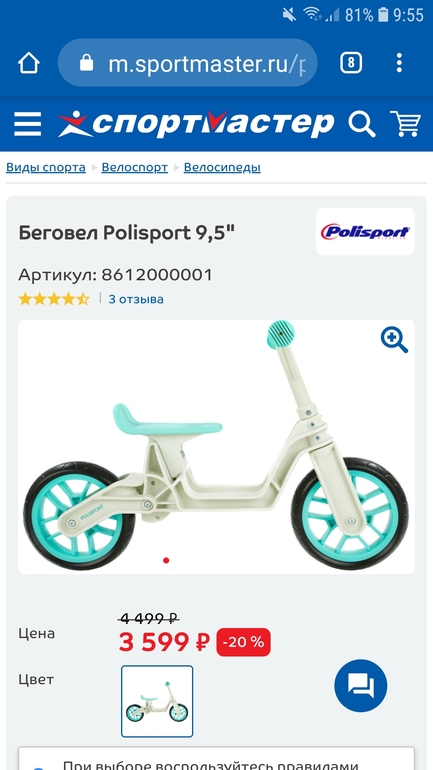
Task: Tap the red image carousel dot
Action: click(166, 560)
